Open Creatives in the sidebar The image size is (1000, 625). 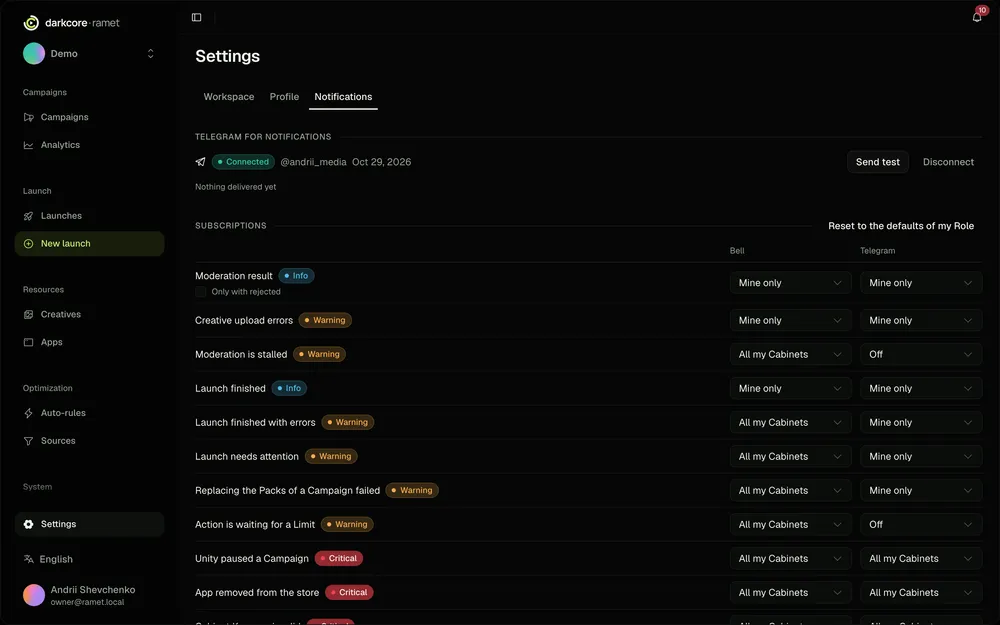pyautogui.click(x=89, y=314)
